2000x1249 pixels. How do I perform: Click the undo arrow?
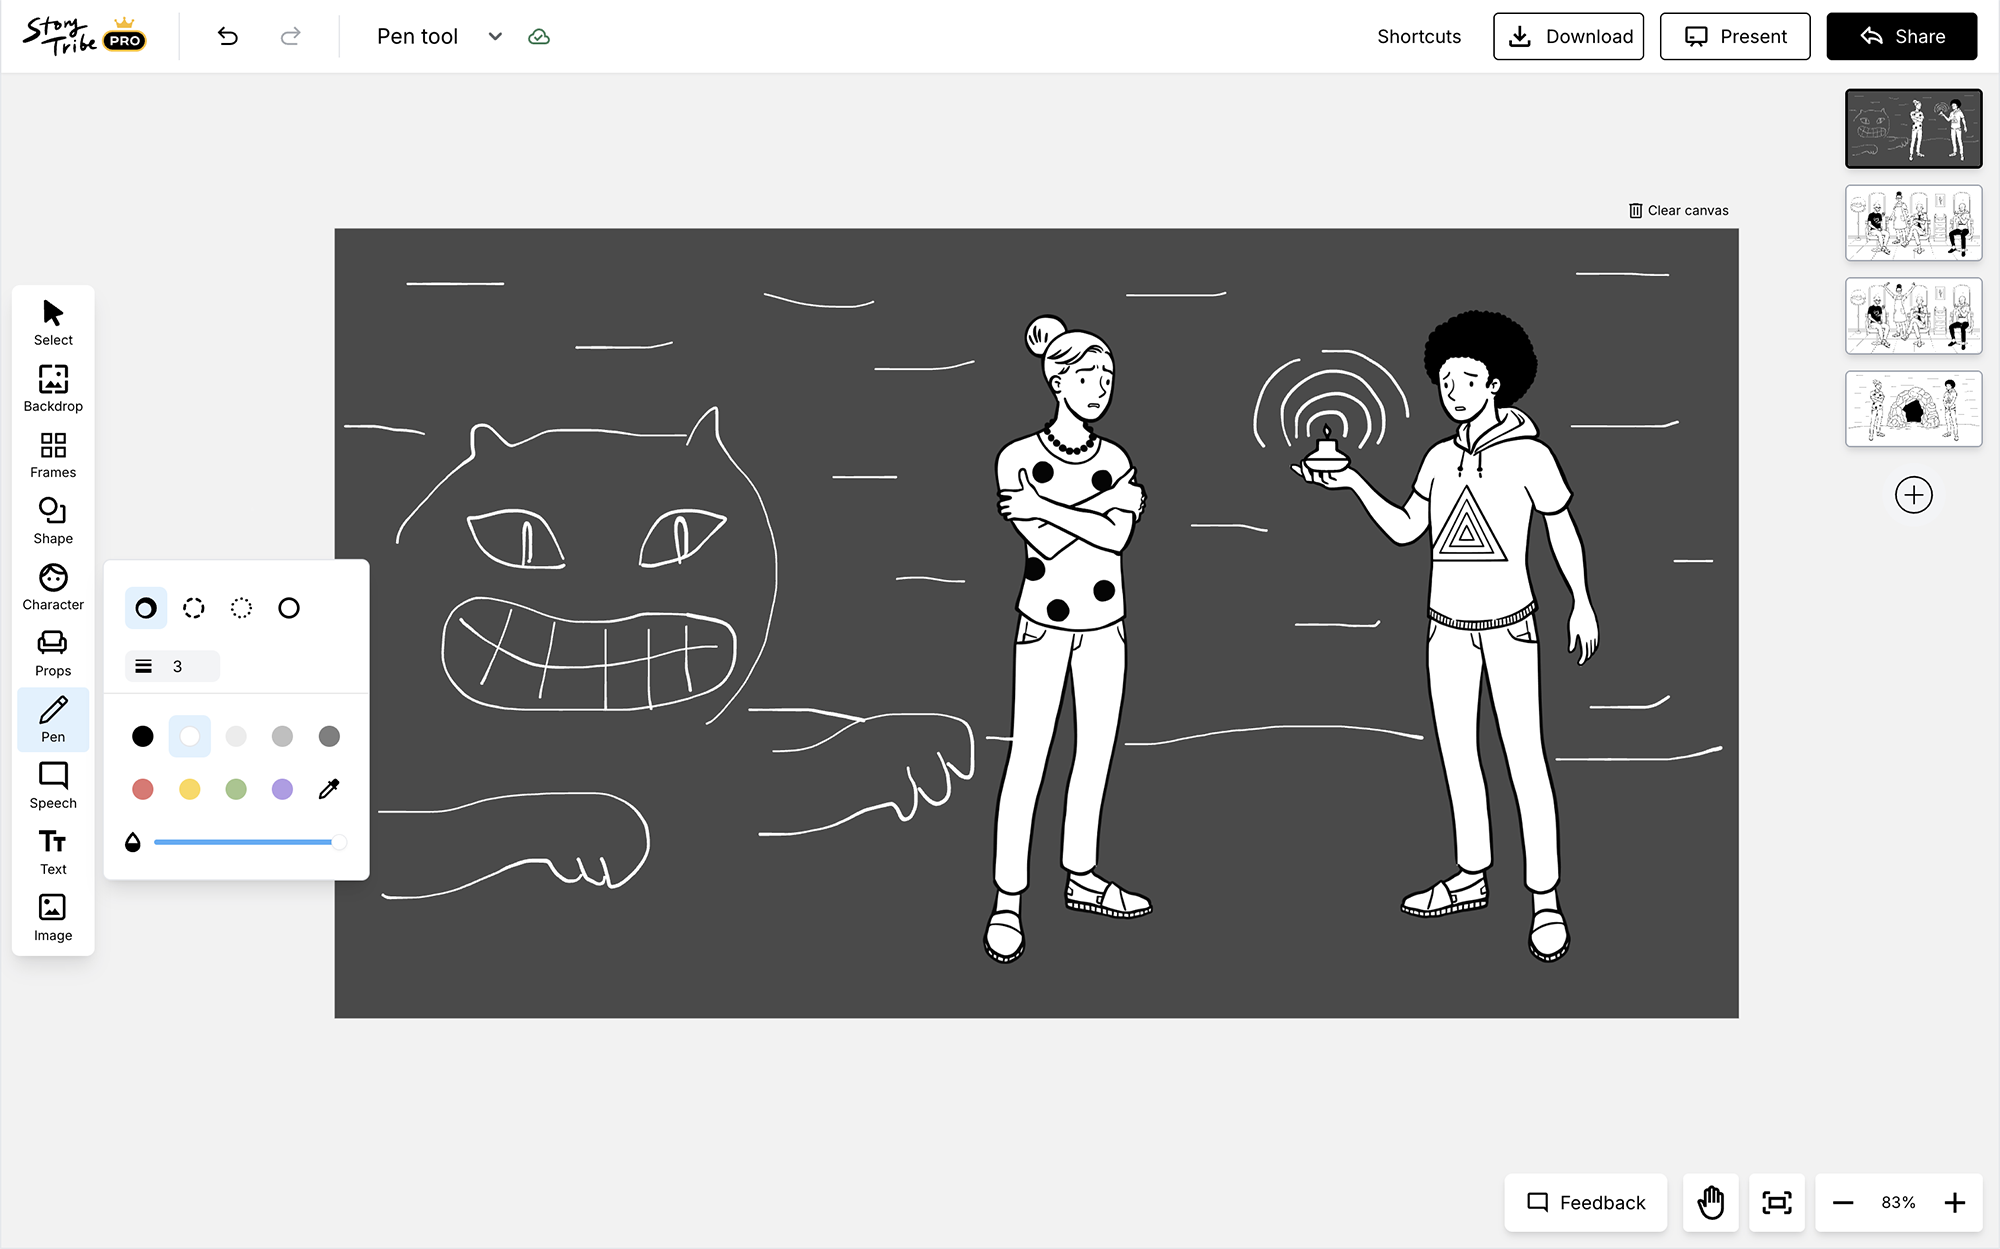coord(228,37)
